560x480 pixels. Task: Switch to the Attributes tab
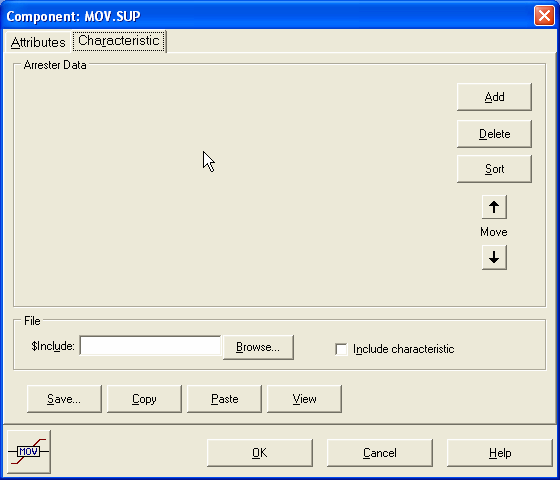tap(38, 42)
